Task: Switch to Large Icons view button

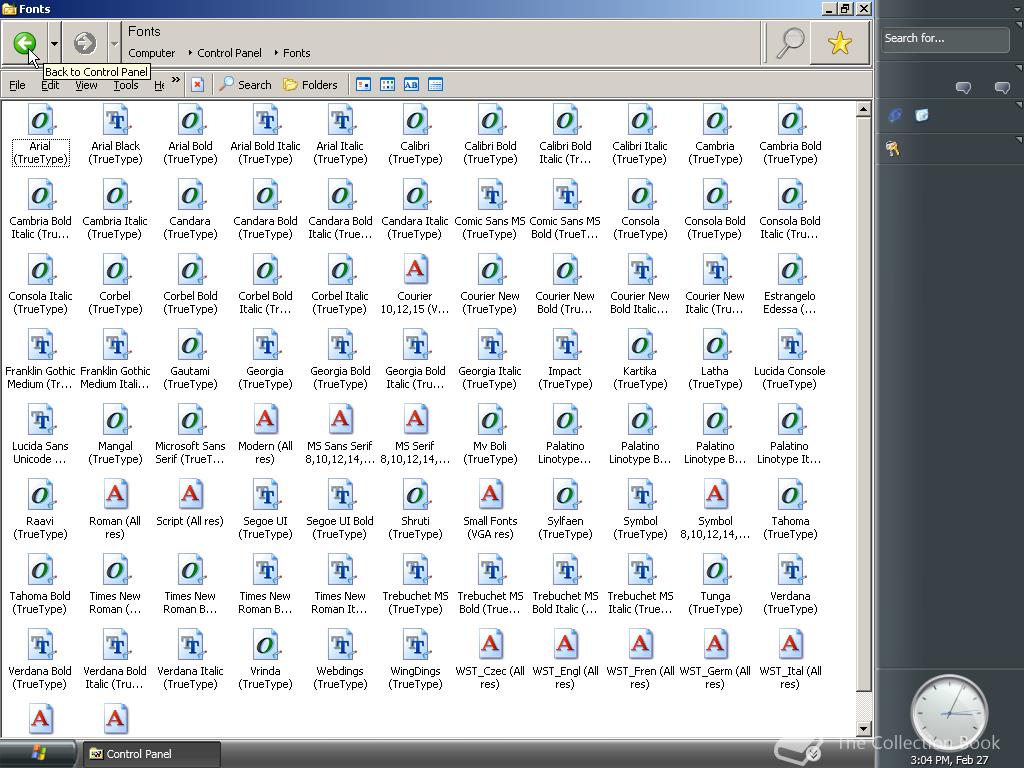Action: [363, 85]
